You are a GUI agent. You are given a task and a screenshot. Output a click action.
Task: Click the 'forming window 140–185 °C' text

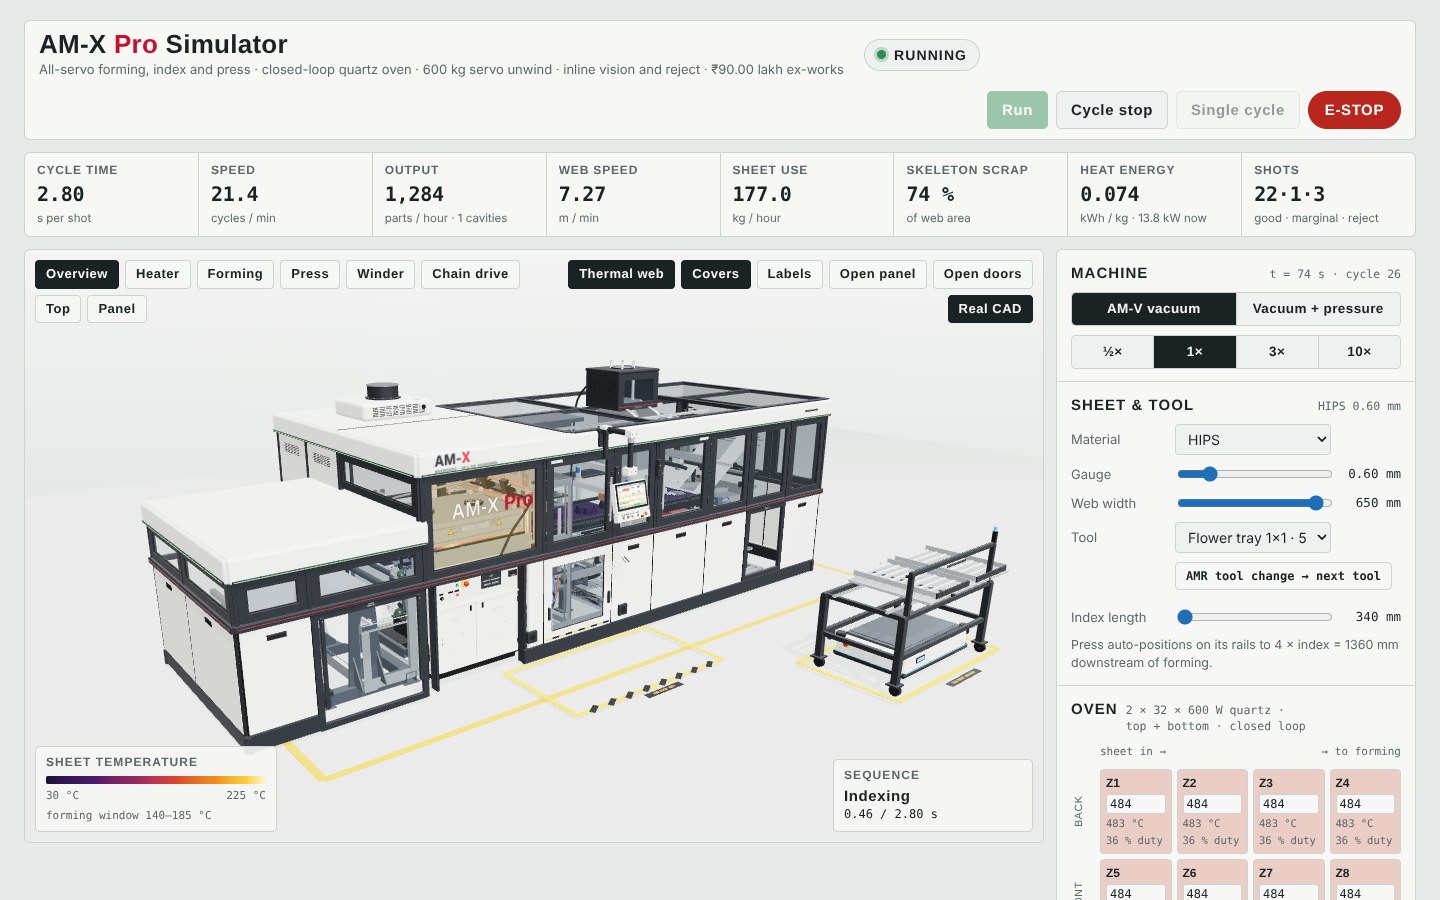129,815
